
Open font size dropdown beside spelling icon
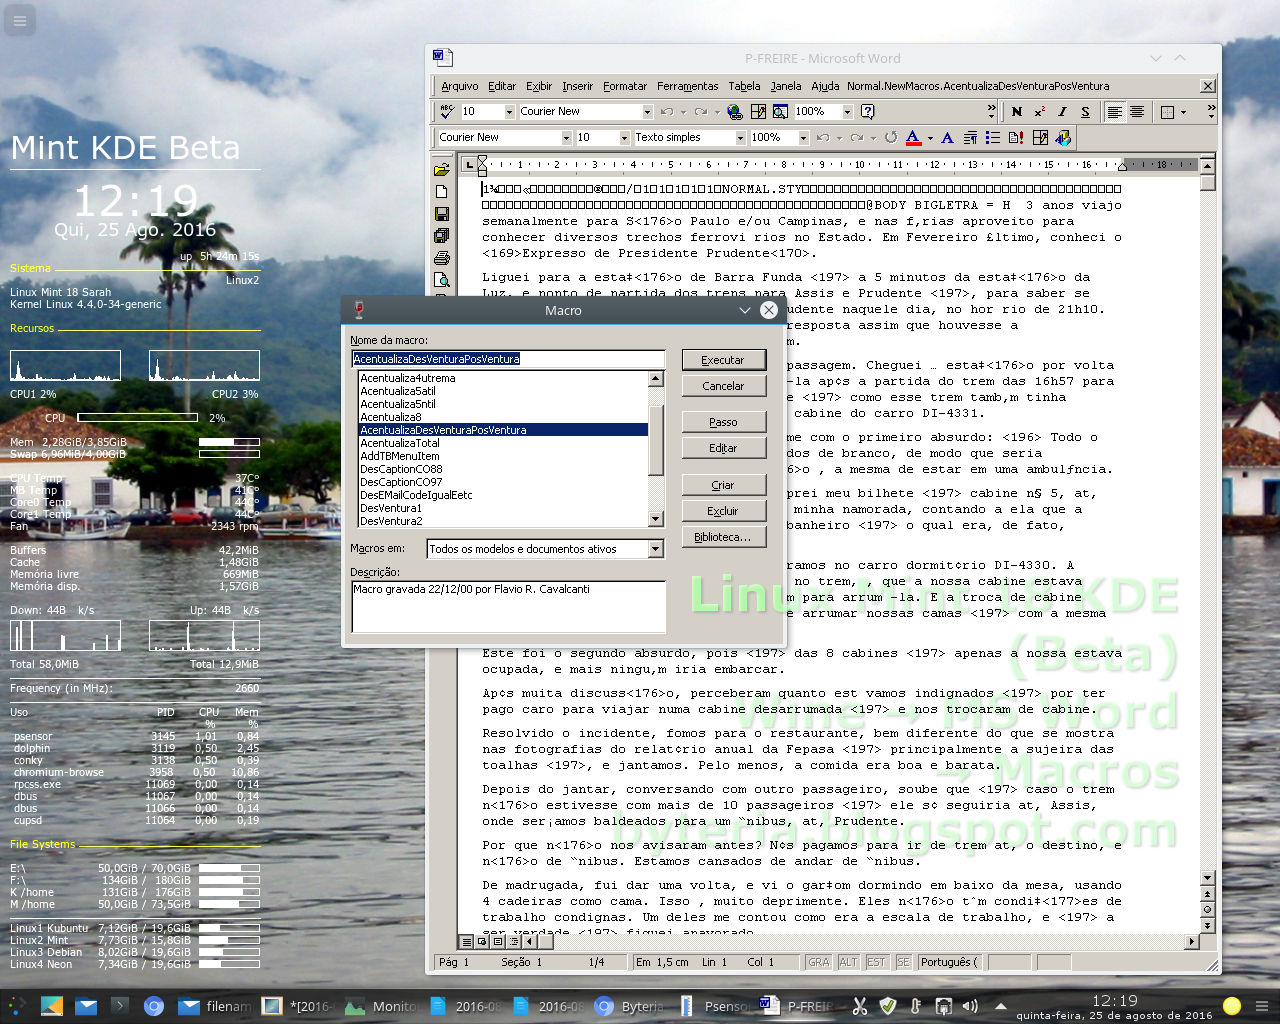point(509,111)
